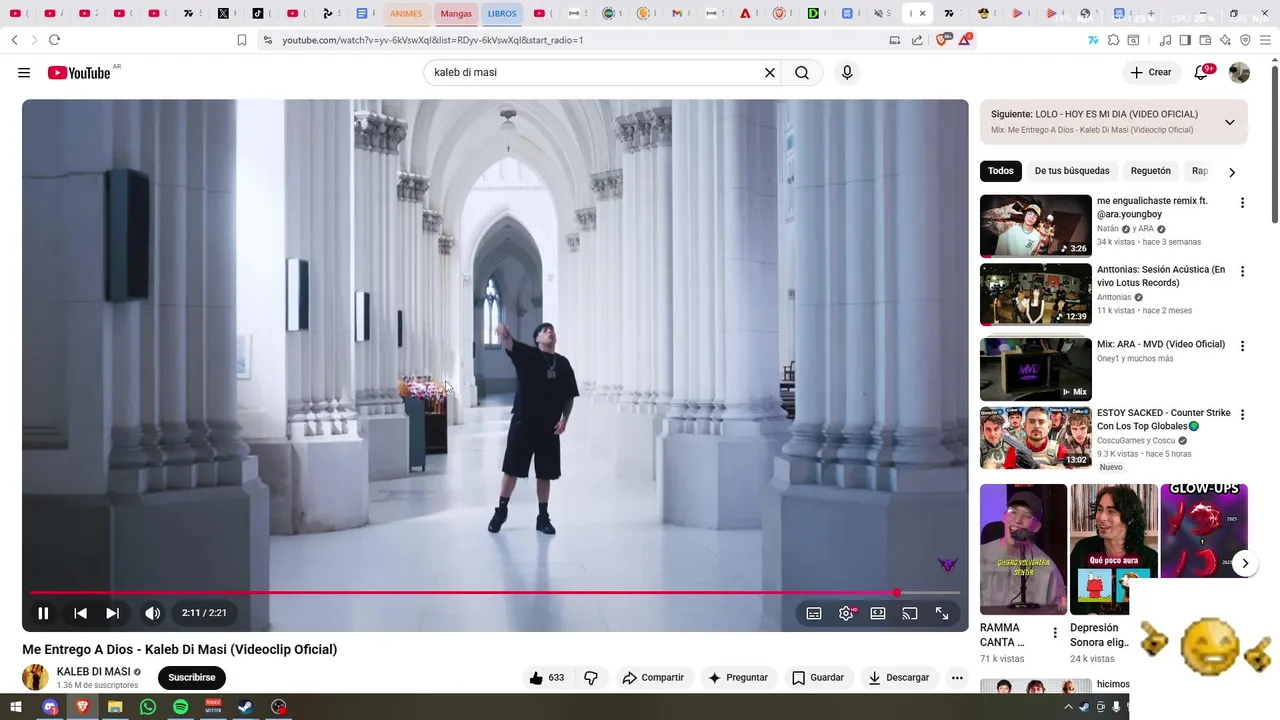This screenshot has height=720, width=1280.
Task: Go to the YouTube home logo
Action: click(78, 73)
